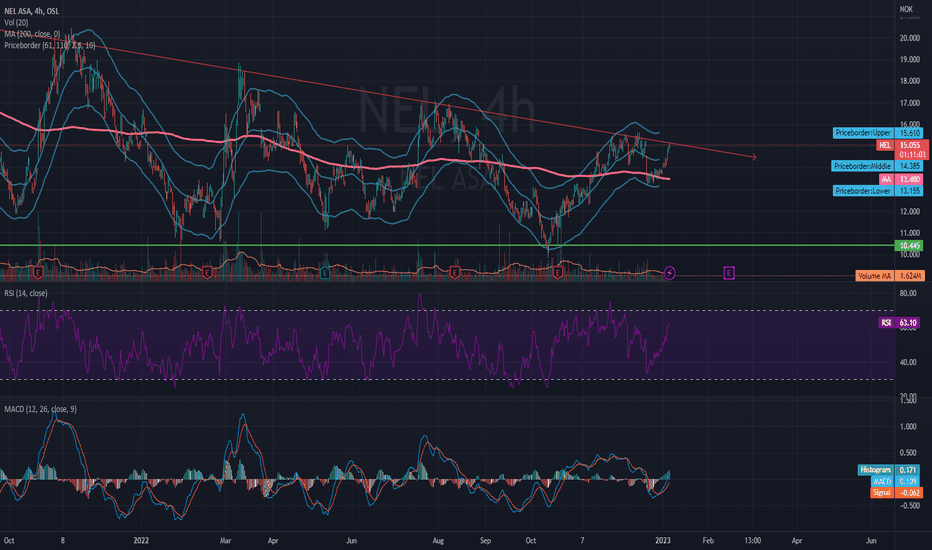
Task: Click the red earnings marker near Aug 2022
Action: click(x=455, y=273)
